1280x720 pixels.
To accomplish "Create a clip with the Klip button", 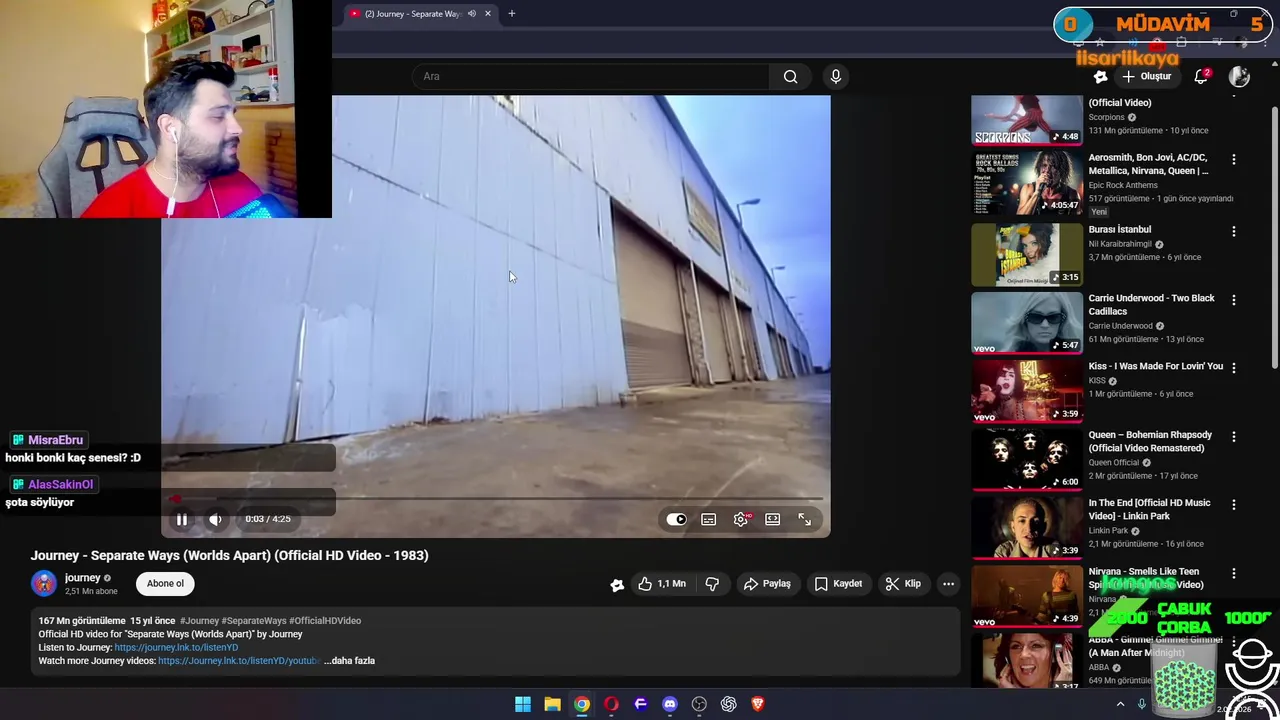I will tap(903, 584).
